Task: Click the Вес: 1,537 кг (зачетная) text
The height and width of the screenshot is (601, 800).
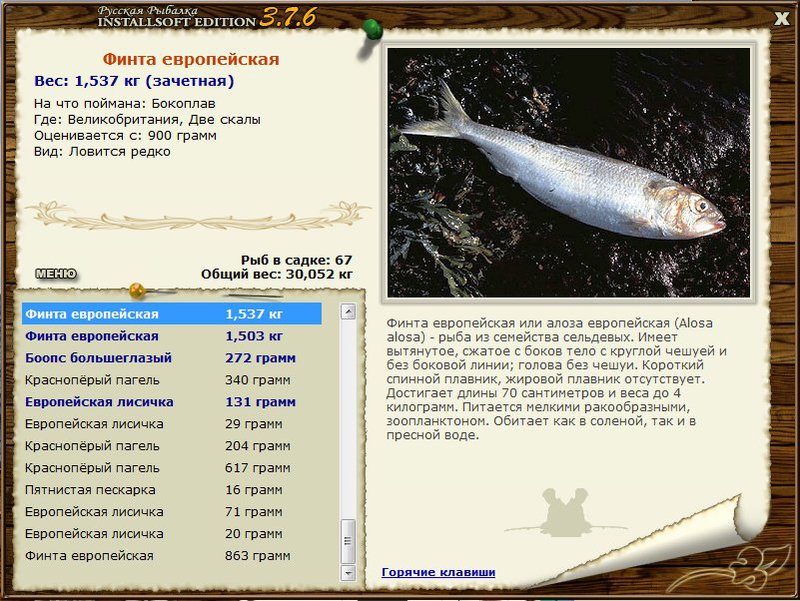Action: tap(134, 81)
